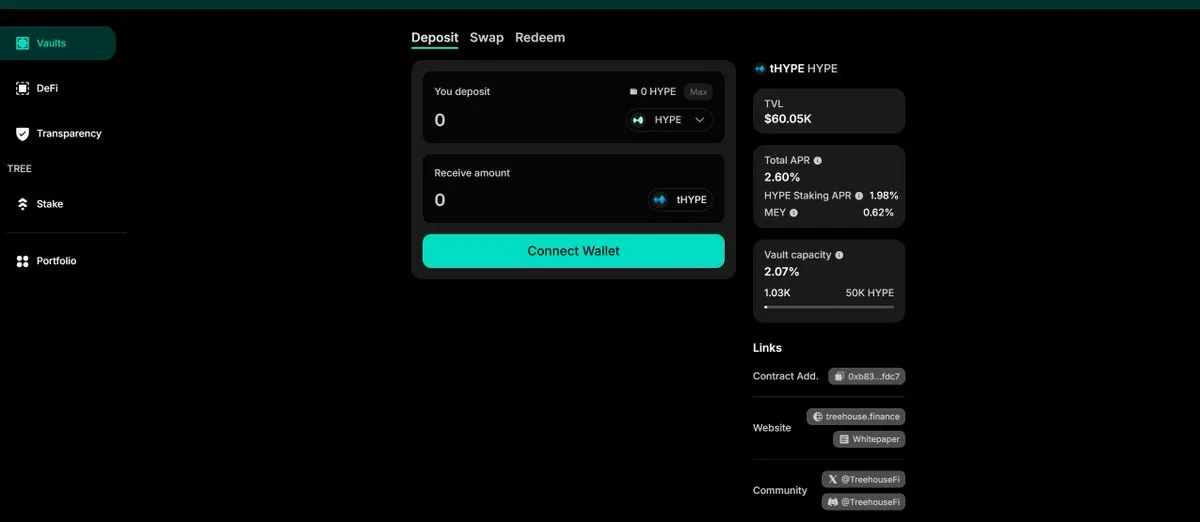1200x522 pixels.
Task: Click the X logo icon for @TreehouseFi
Action: tap(832, 479)
